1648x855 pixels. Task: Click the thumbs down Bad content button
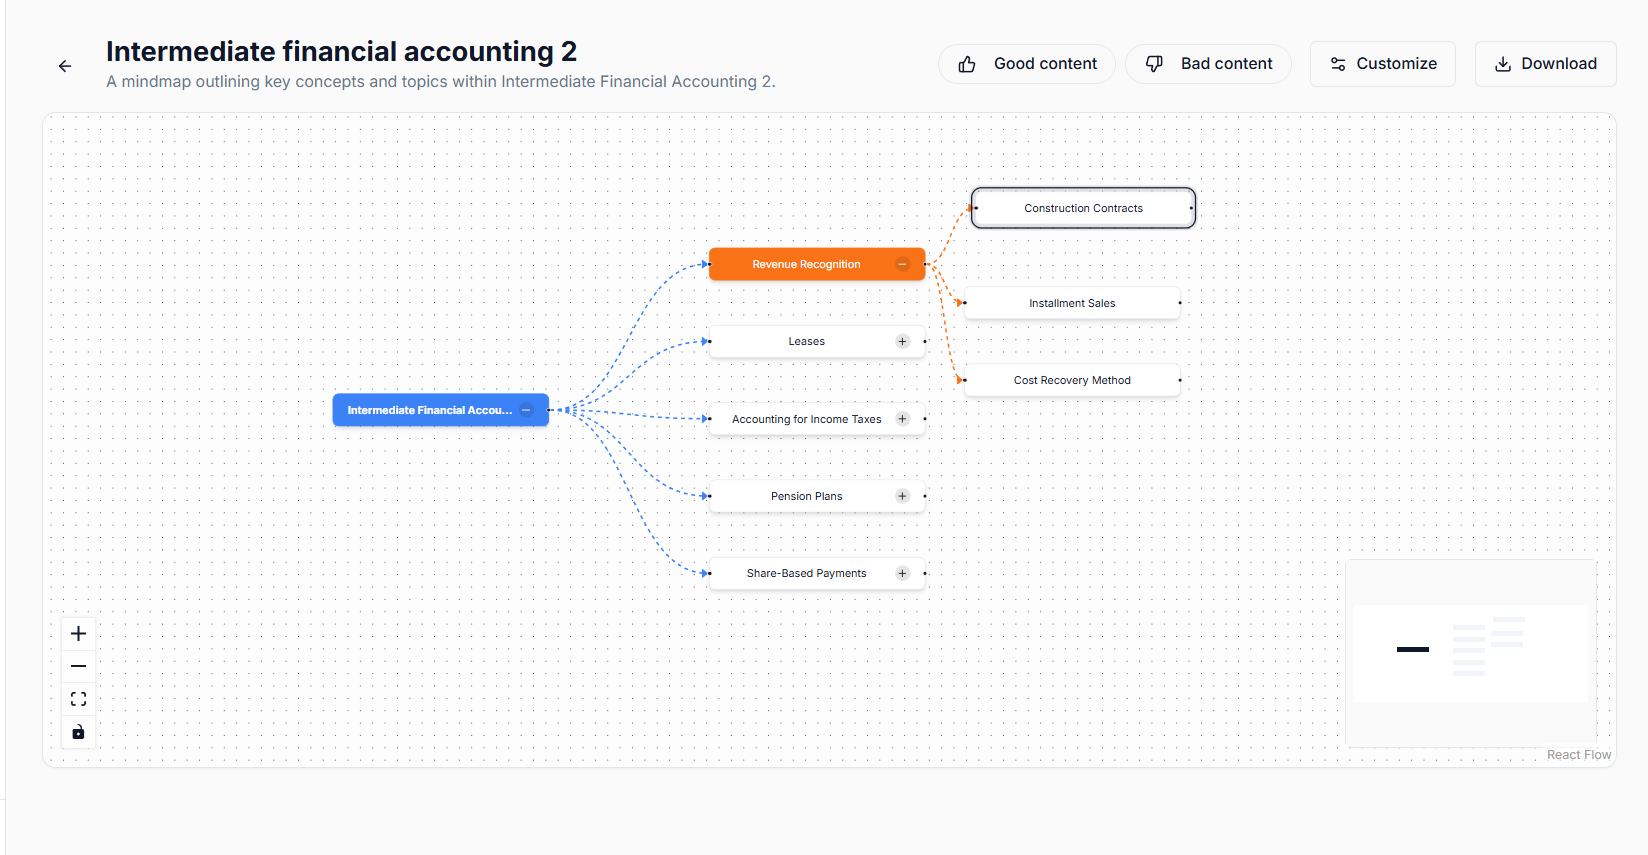(1208, 64)
